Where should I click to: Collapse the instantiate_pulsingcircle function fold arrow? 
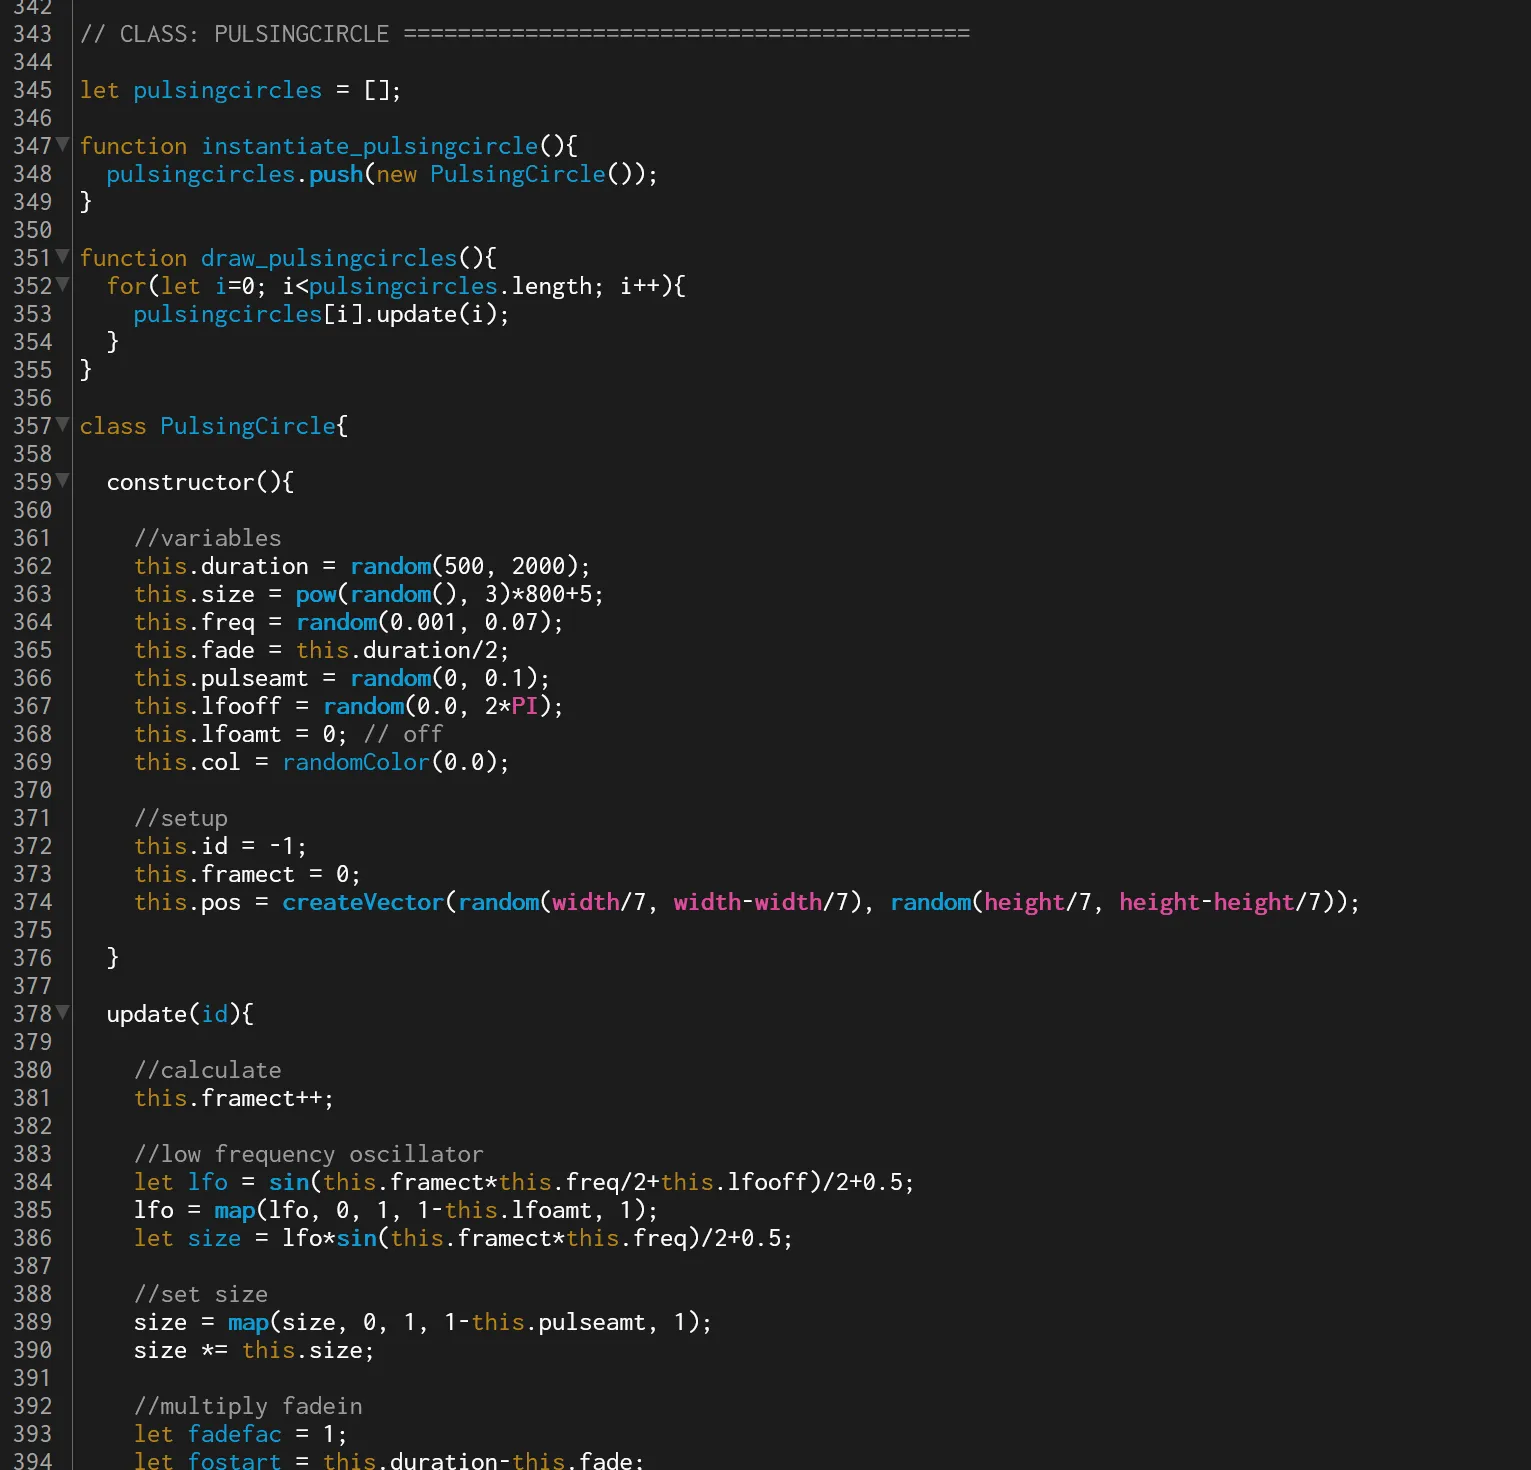click(x=62, y=145)
